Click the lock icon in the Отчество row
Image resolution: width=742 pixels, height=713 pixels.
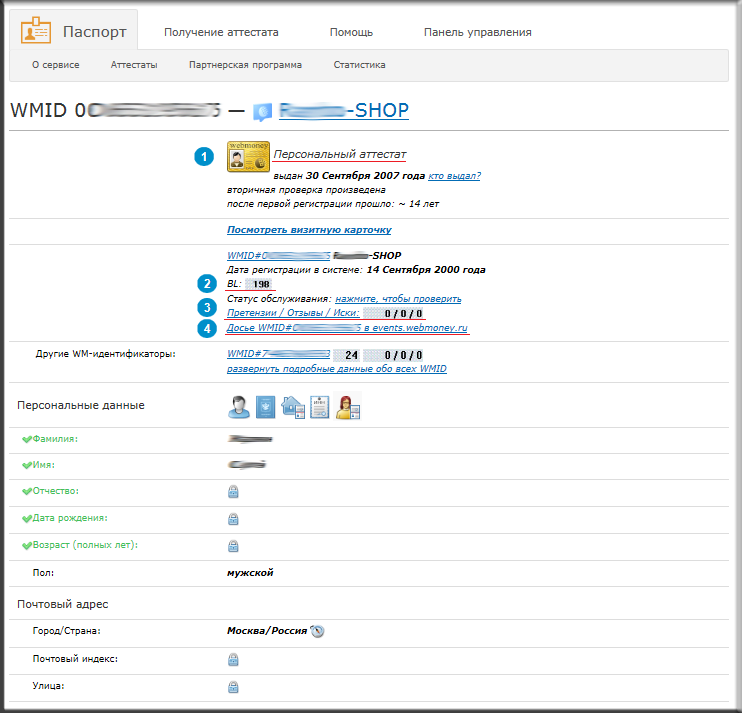(x=233, y=492)
